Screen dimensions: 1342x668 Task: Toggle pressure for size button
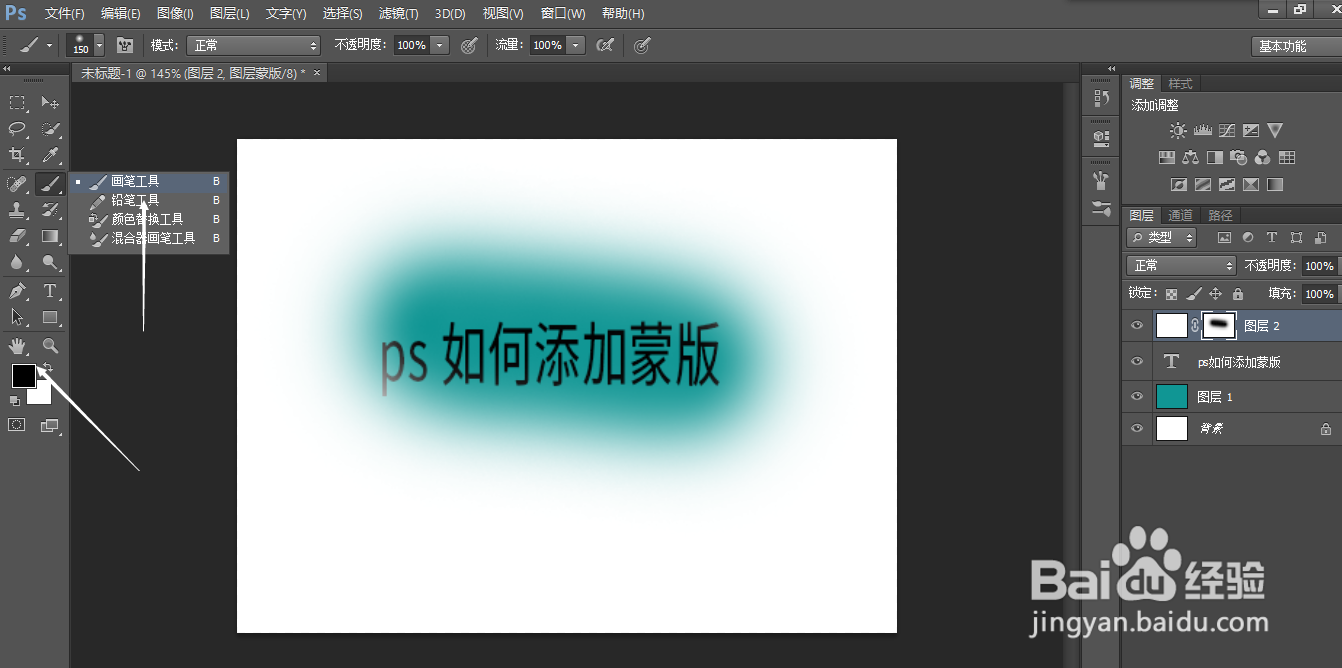(642, 45)
